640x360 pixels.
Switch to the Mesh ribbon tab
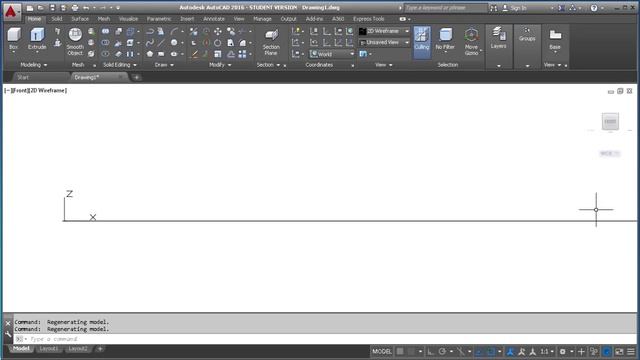(104, 19)
